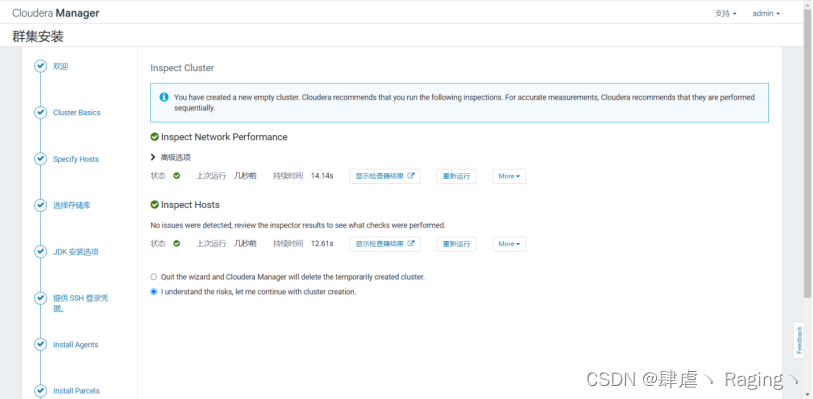
Task: Open the 支持 support menu
Action: pos(725,13)
